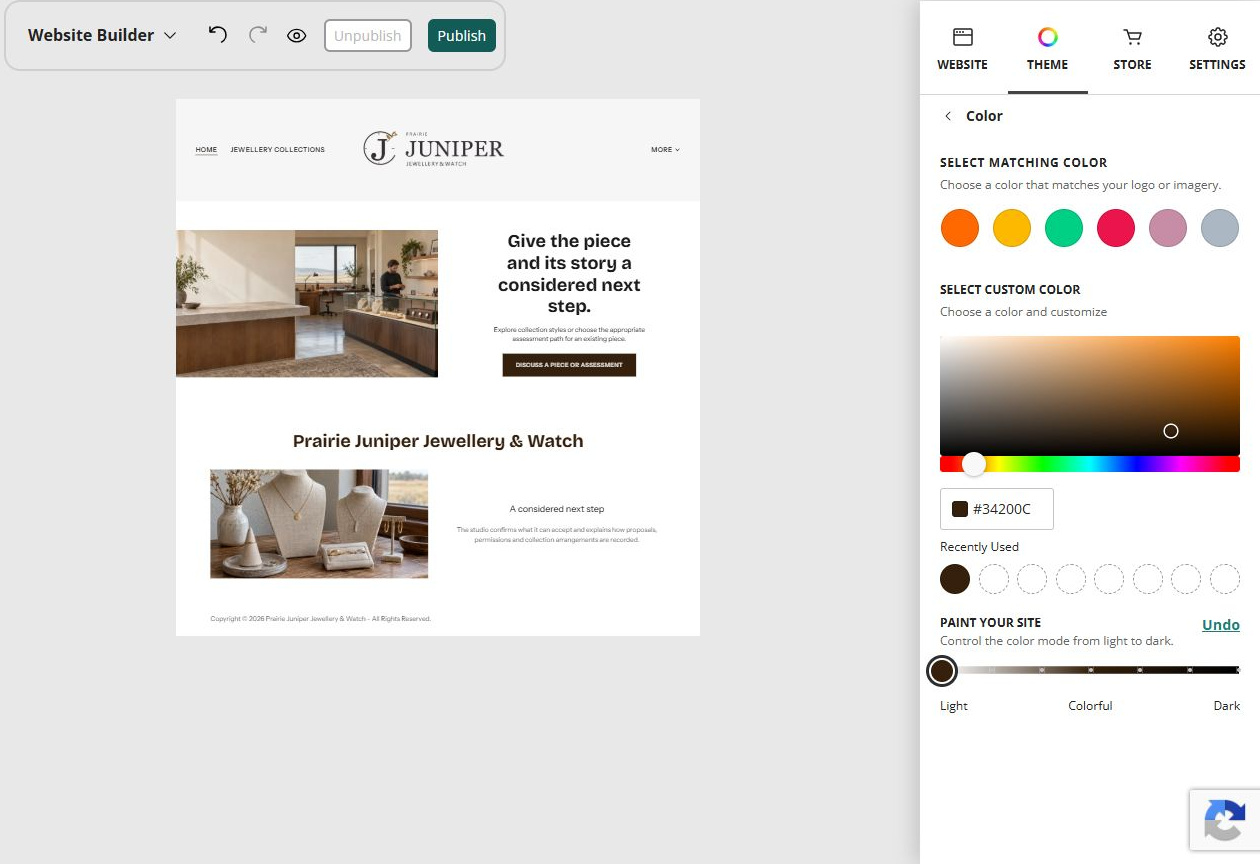Click the Color panel title

coord(984,116)
